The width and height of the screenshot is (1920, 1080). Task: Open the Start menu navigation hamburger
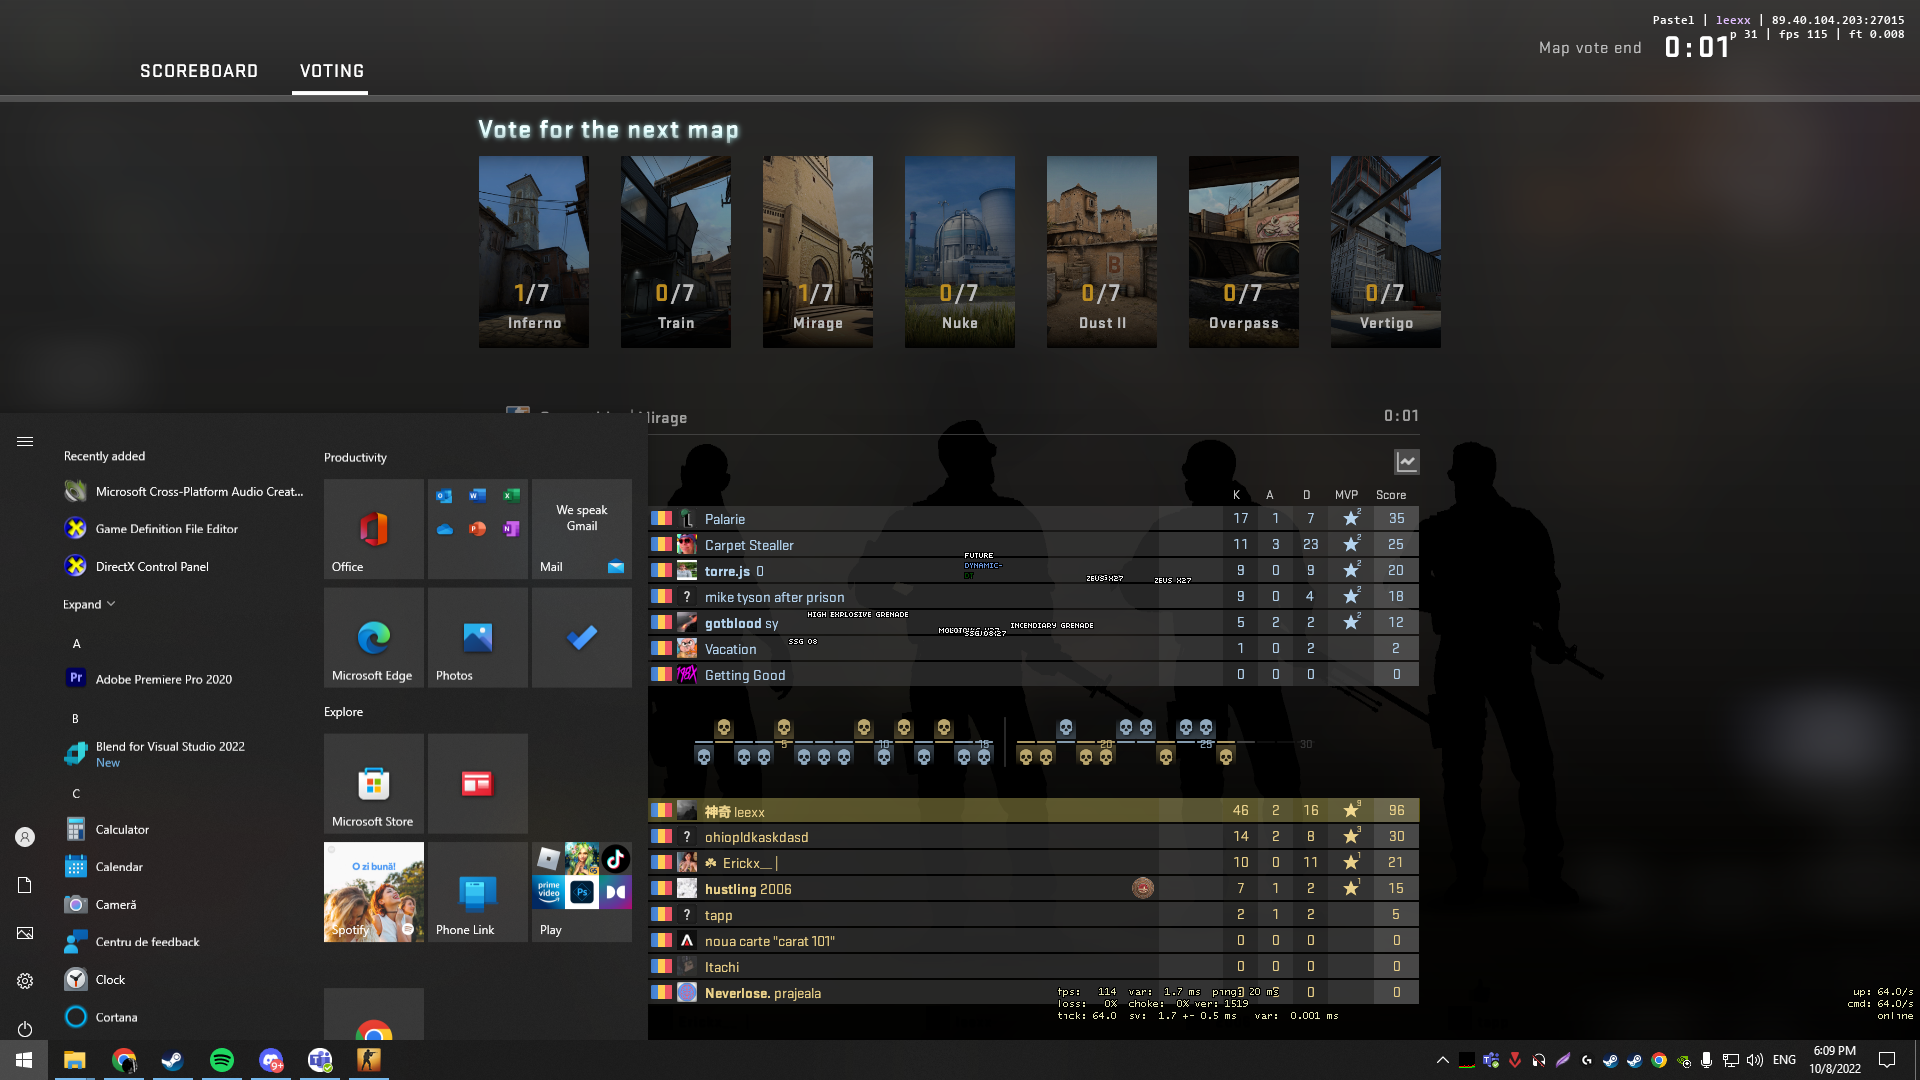(x=25, y=441)
